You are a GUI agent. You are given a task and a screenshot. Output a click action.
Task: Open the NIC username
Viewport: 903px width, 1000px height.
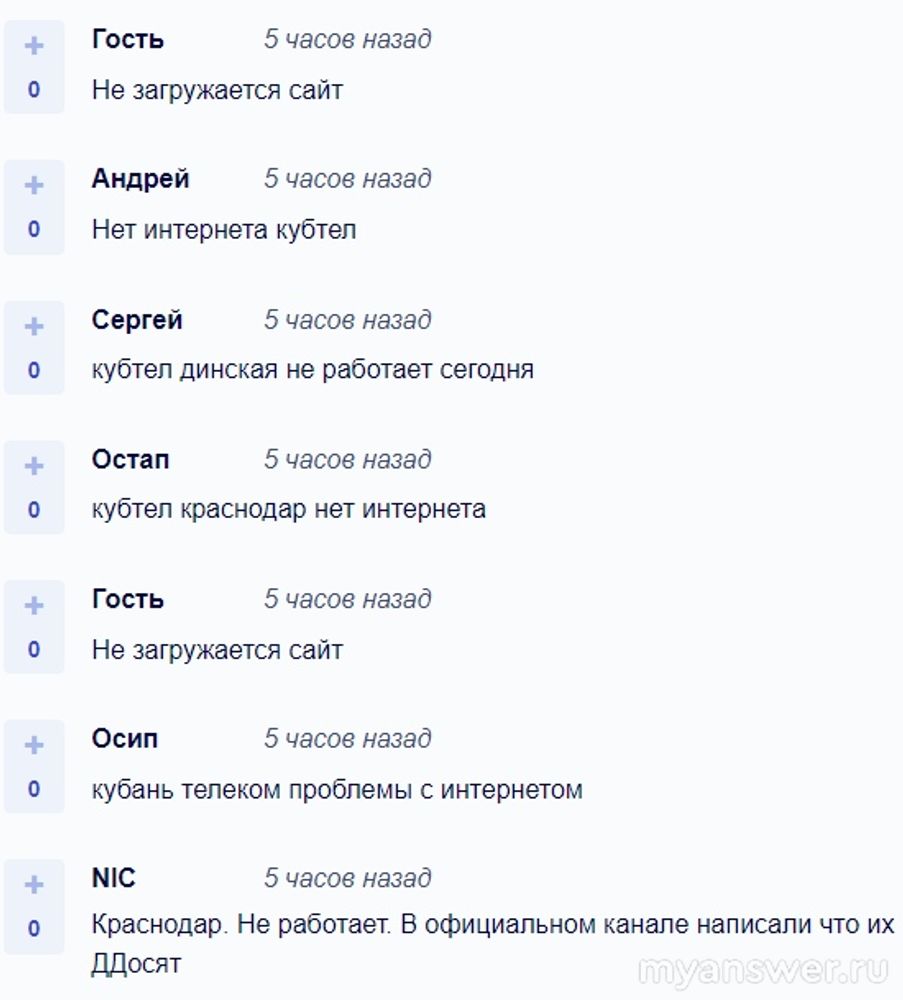click(113, 879)
